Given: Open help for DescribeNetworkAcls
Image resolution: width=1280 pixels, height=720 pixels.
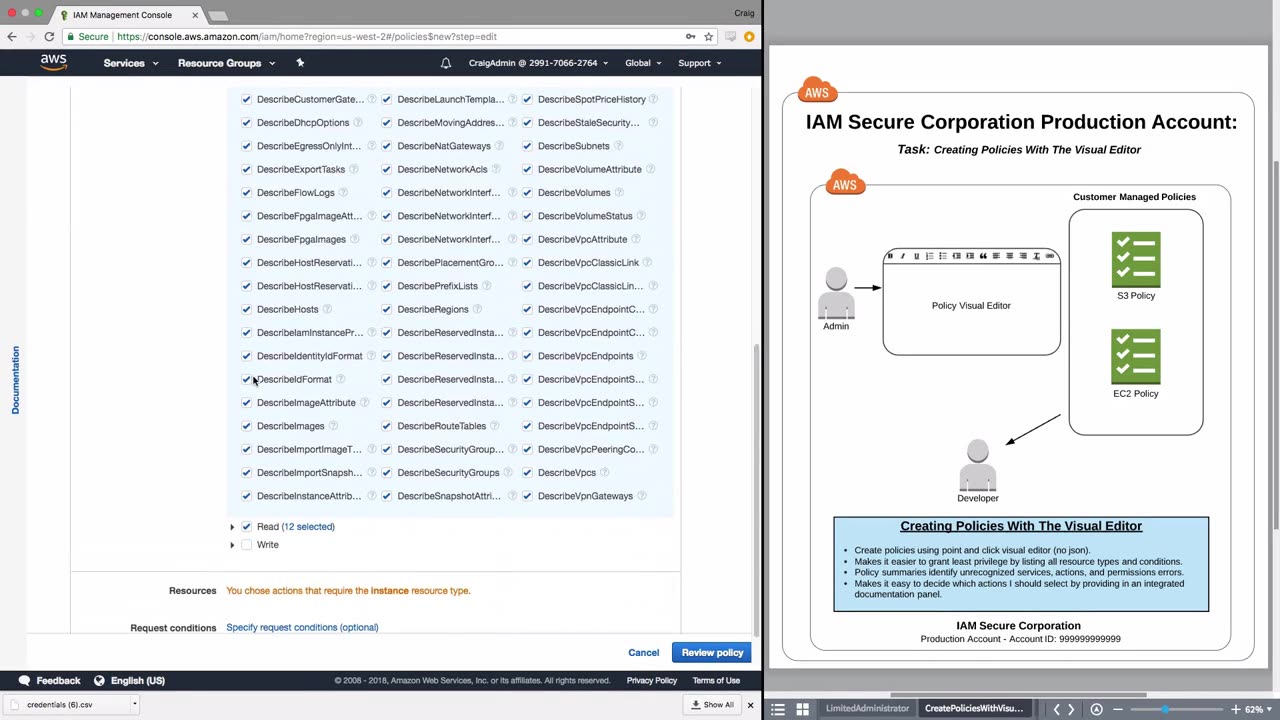Looking at the screenshot, I should pos(496,169).
